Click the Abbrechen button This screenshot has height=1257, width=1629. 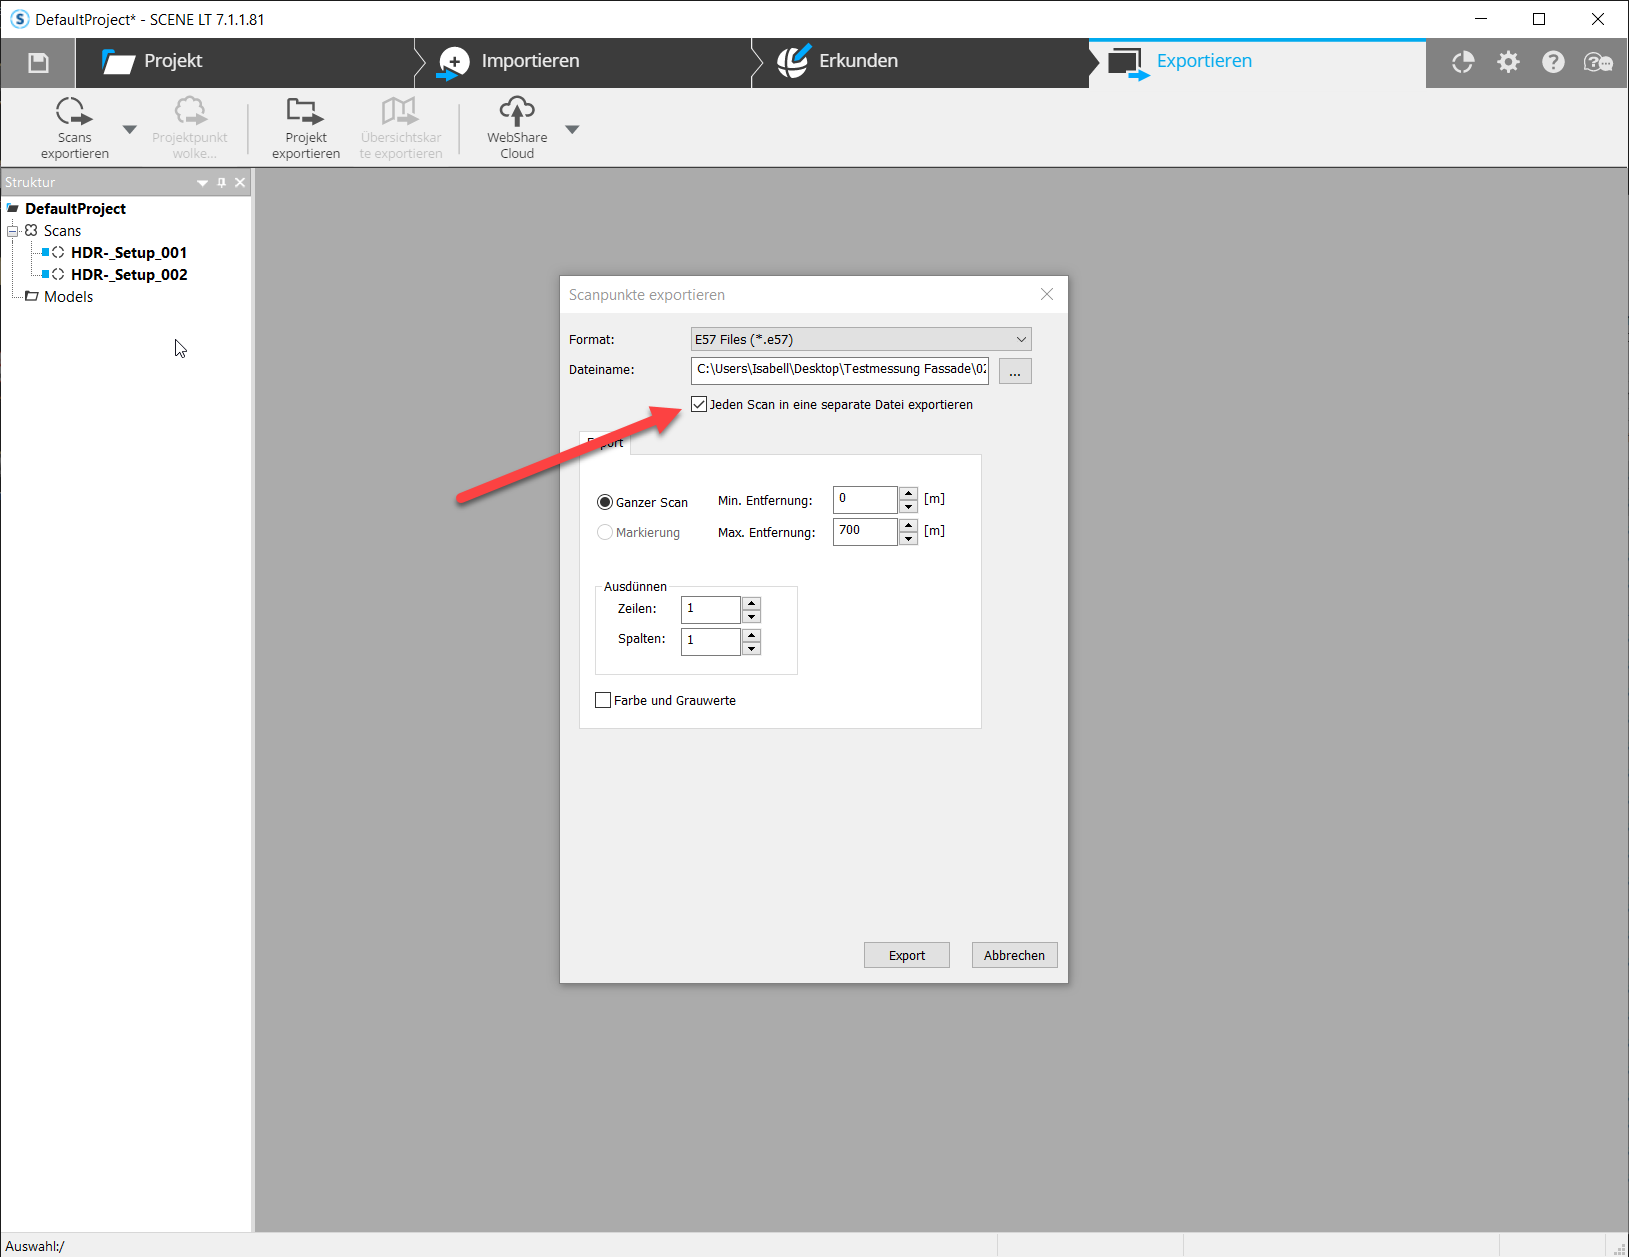(1014, 955)
